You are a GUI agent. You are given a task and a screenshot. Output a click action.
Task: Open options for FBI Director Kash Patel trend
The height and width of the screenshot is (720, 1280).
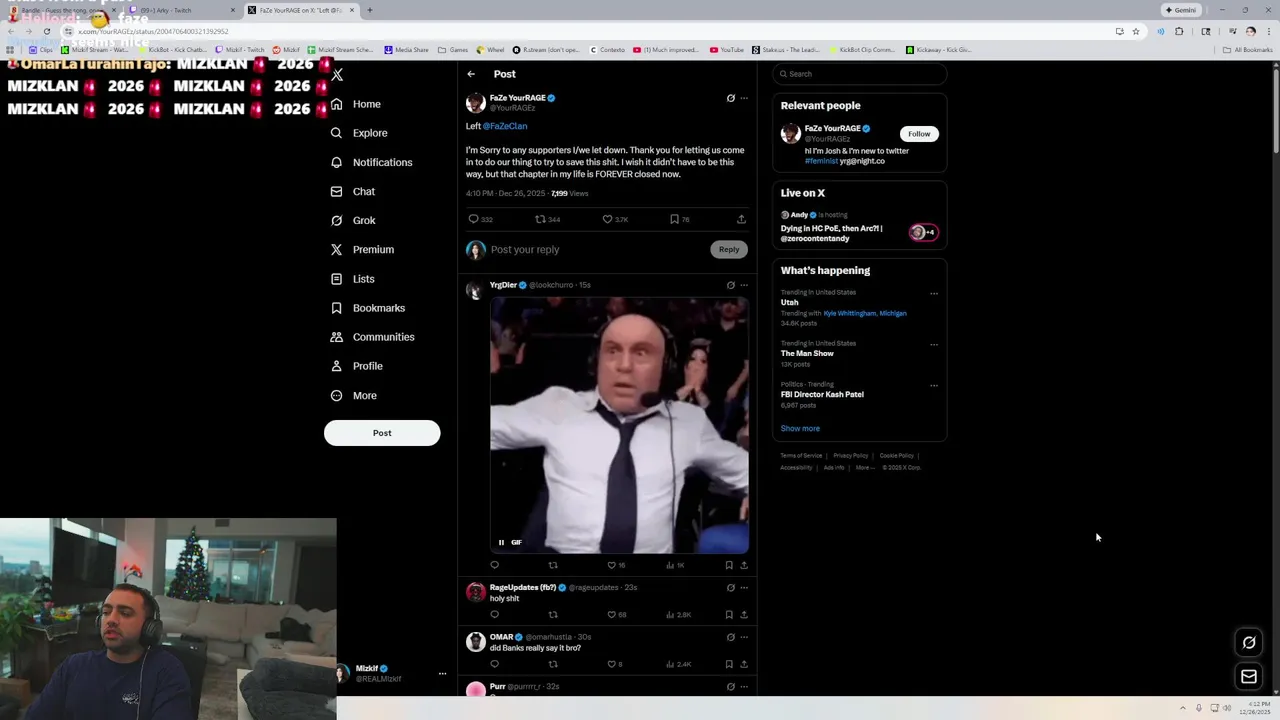click(x=934, y=386)
